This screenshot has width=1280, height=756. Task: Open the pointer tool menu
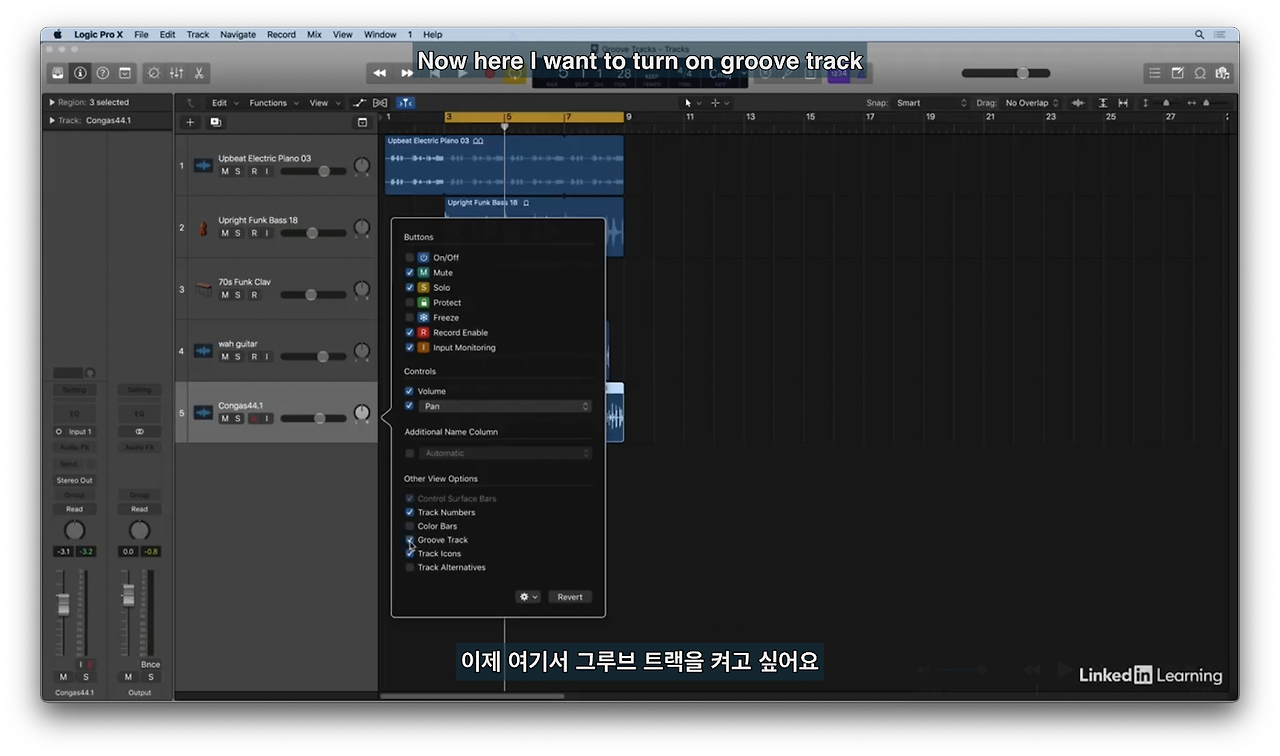691,103
